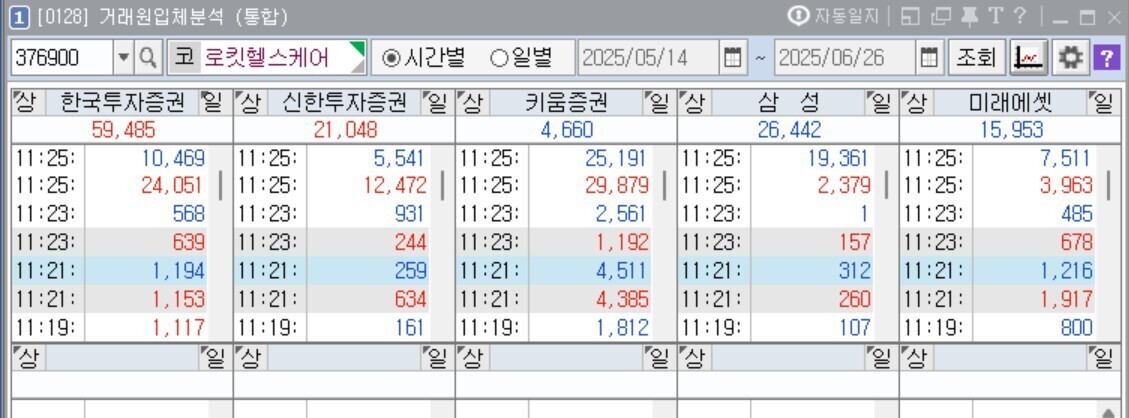Click the screen number 1 icon
This screenshot has width=1129, height=418.
(19, 17)
